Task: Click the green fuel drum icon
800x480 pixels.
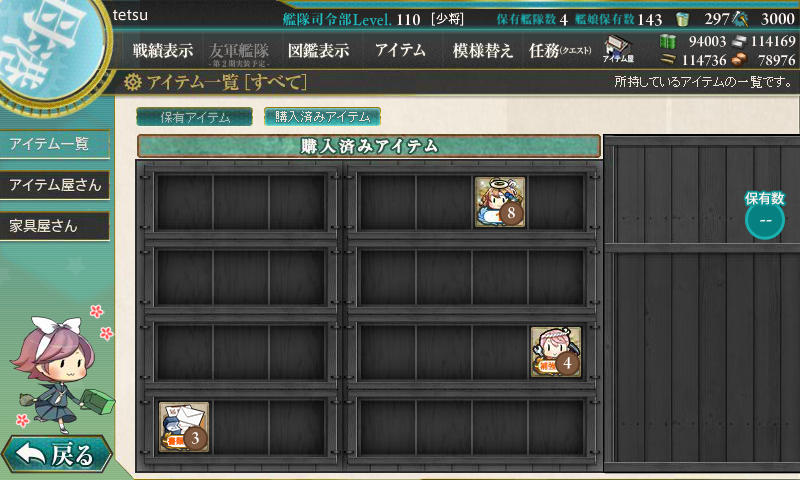Action: (667, 41)
